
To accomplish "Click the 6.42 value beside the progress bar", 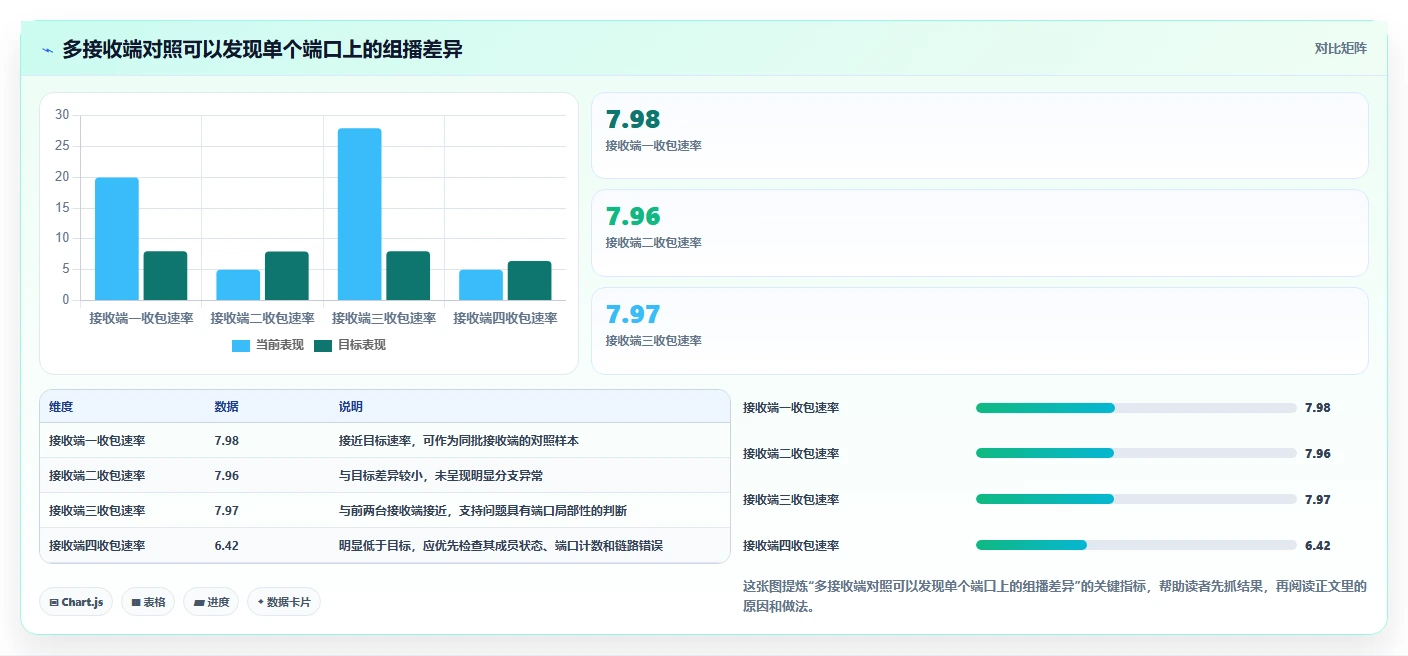I will [1318, 546].
